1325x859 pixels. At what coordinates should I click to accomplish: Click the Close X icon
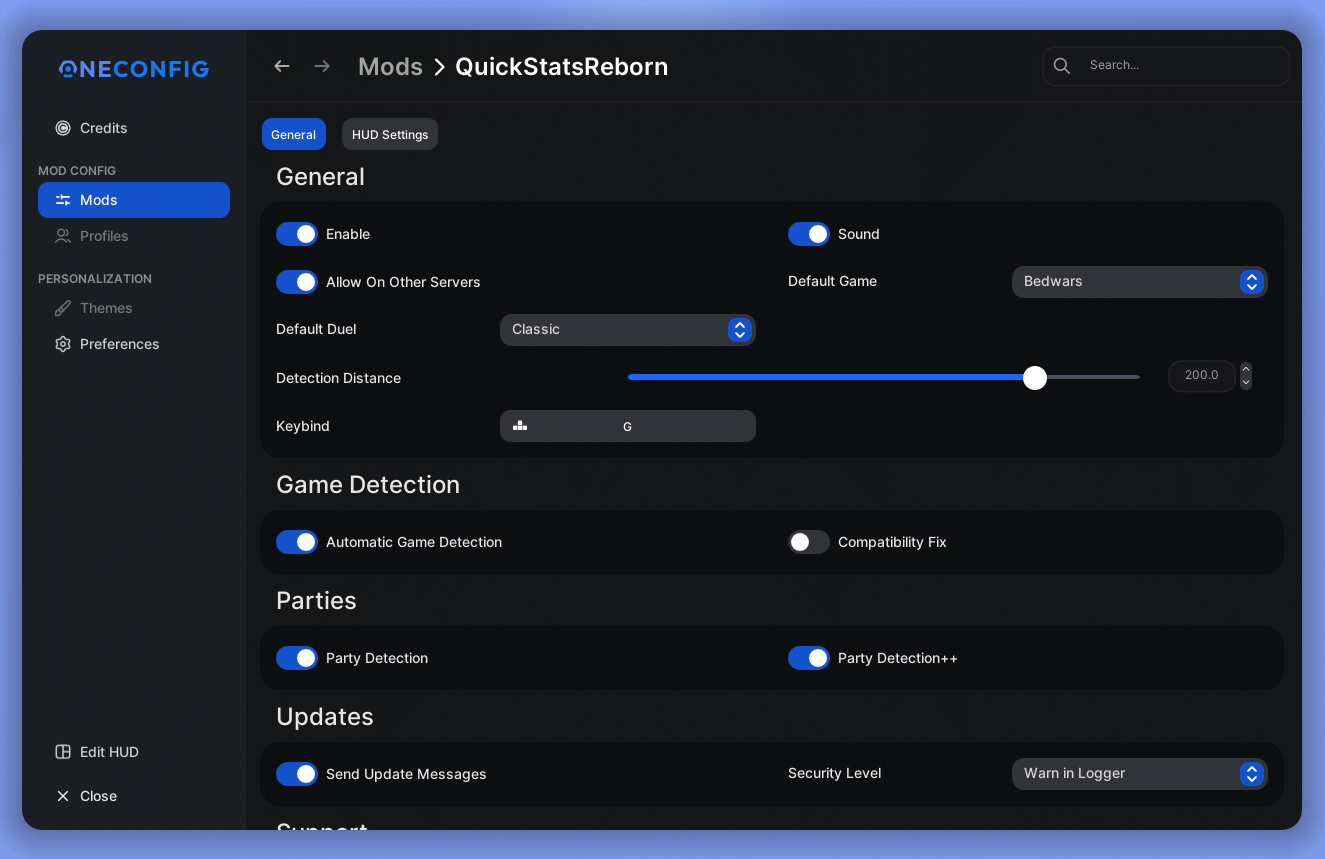coord(63,796)
